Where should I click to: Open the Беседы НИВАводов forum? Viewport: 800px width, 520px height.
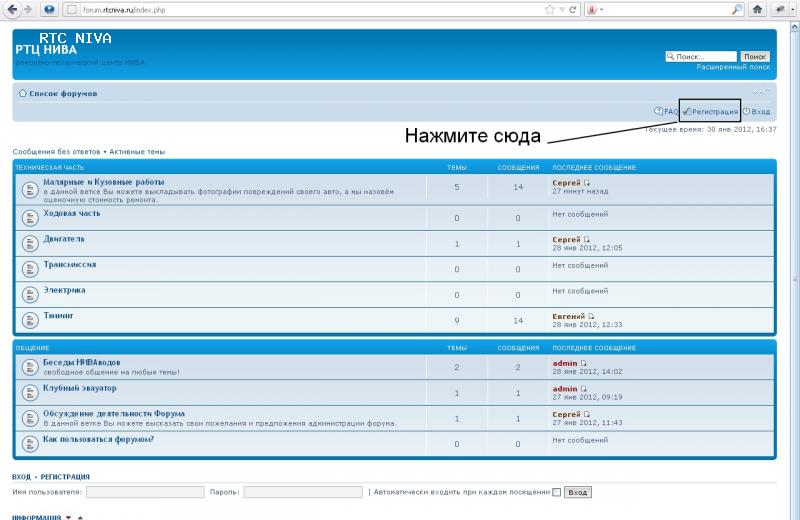tap(82, 362)
